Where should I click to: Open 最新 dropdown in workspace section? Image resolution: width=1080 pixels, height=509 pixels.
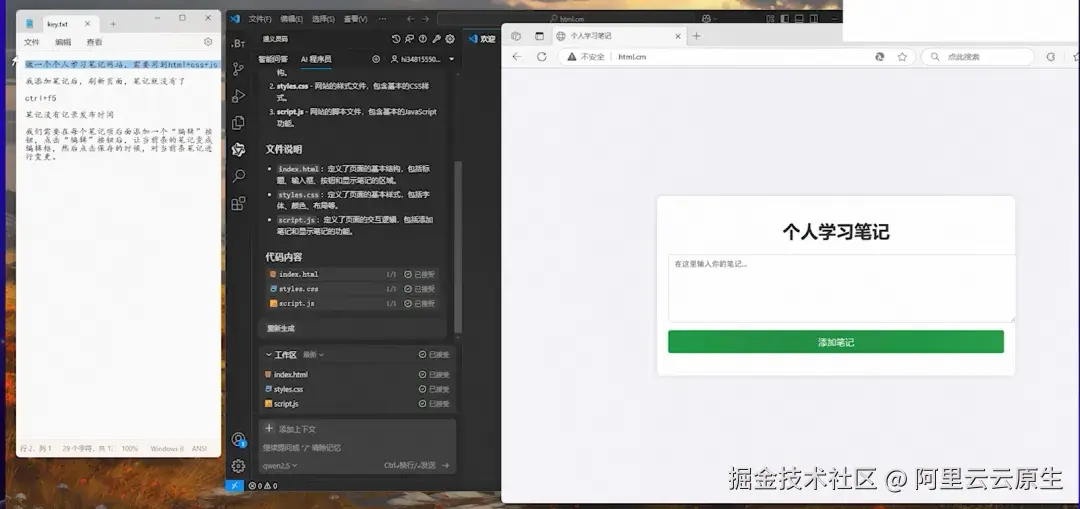[313, 355]
